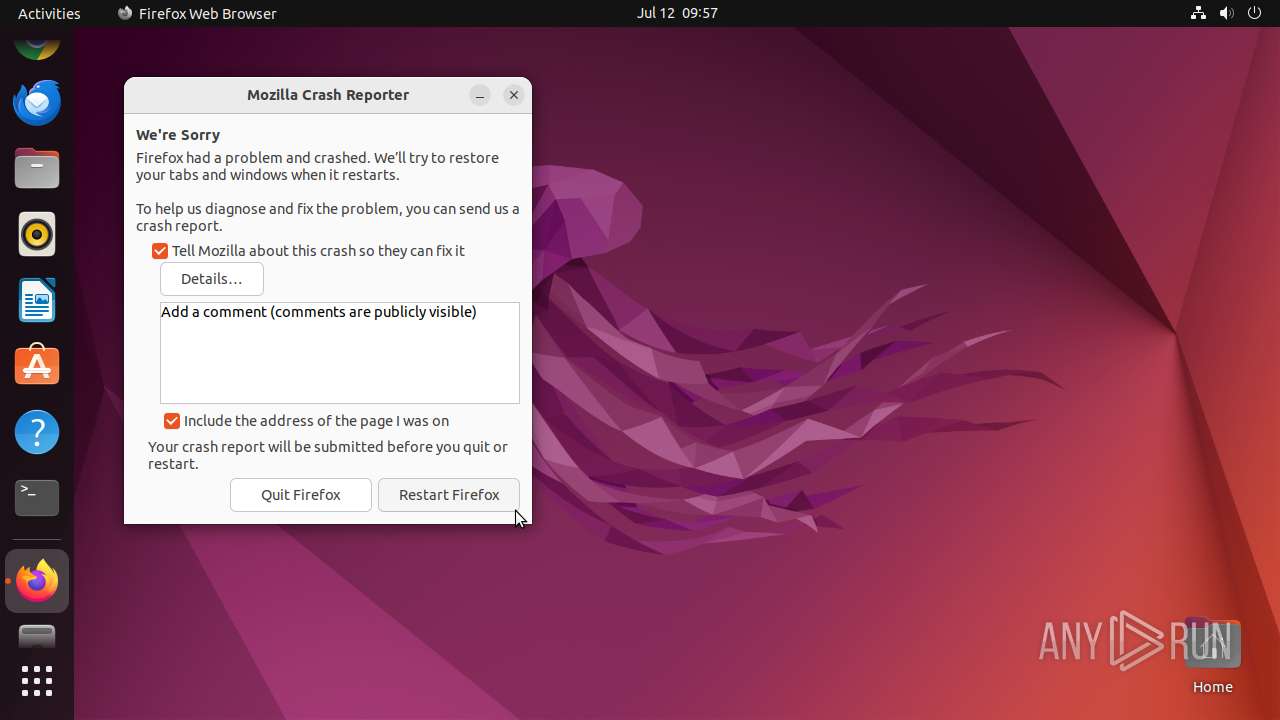The image size is (1280, 720).
Task: Click the Mozilla Crash Reporter title bar
Action: 328,95
